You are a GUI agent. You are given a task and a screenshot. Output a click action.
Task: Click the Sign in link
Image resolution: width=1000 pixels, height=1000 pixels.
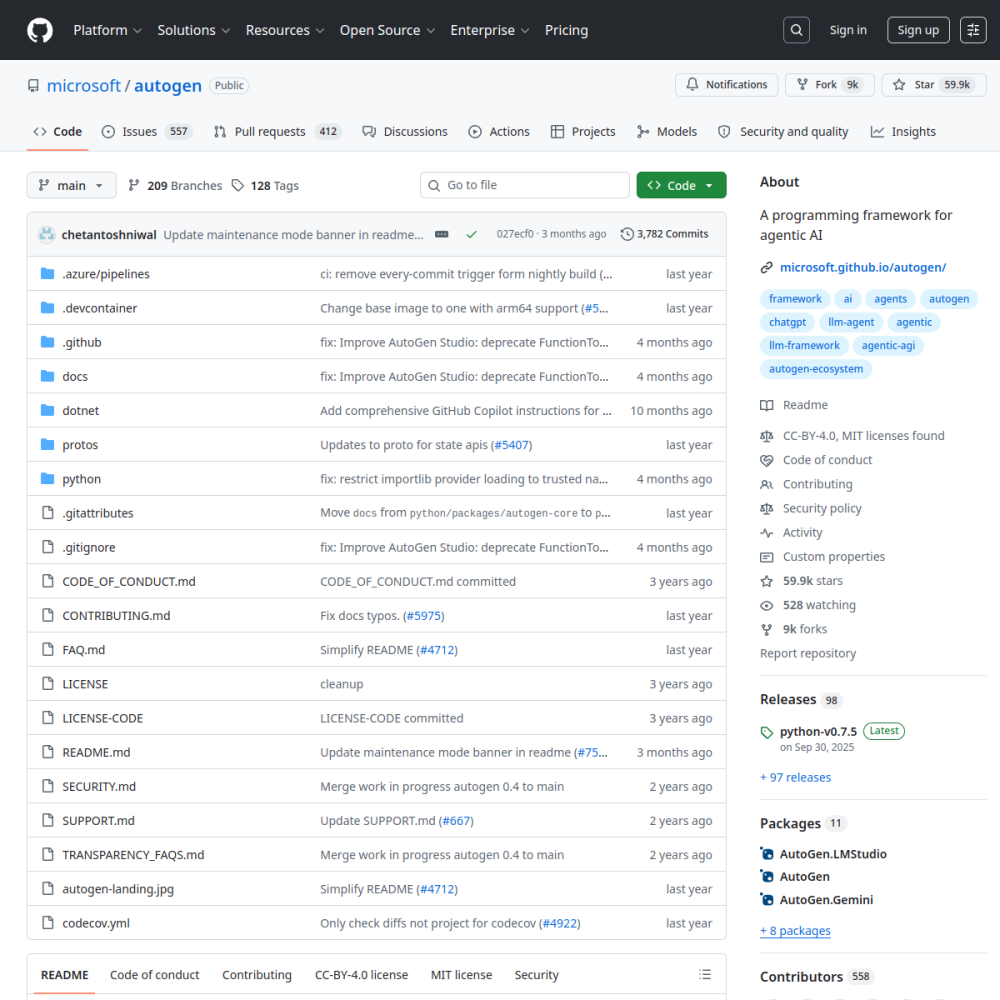[x=848, y=30]
